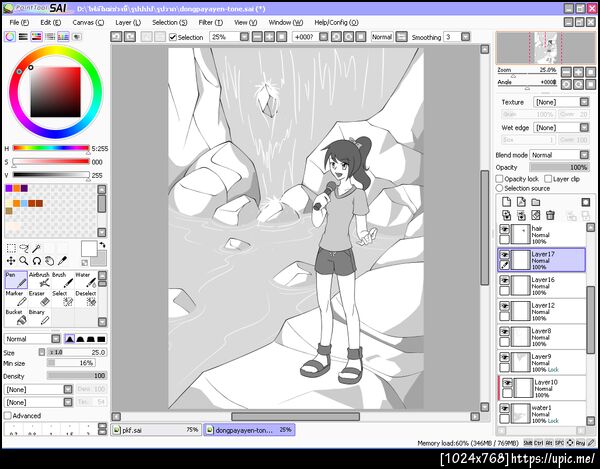This screenshot has height=469, width=600.
Task: Enable Opacity lock checkbox
Action: pyautogui.click(x=499, y=179)
